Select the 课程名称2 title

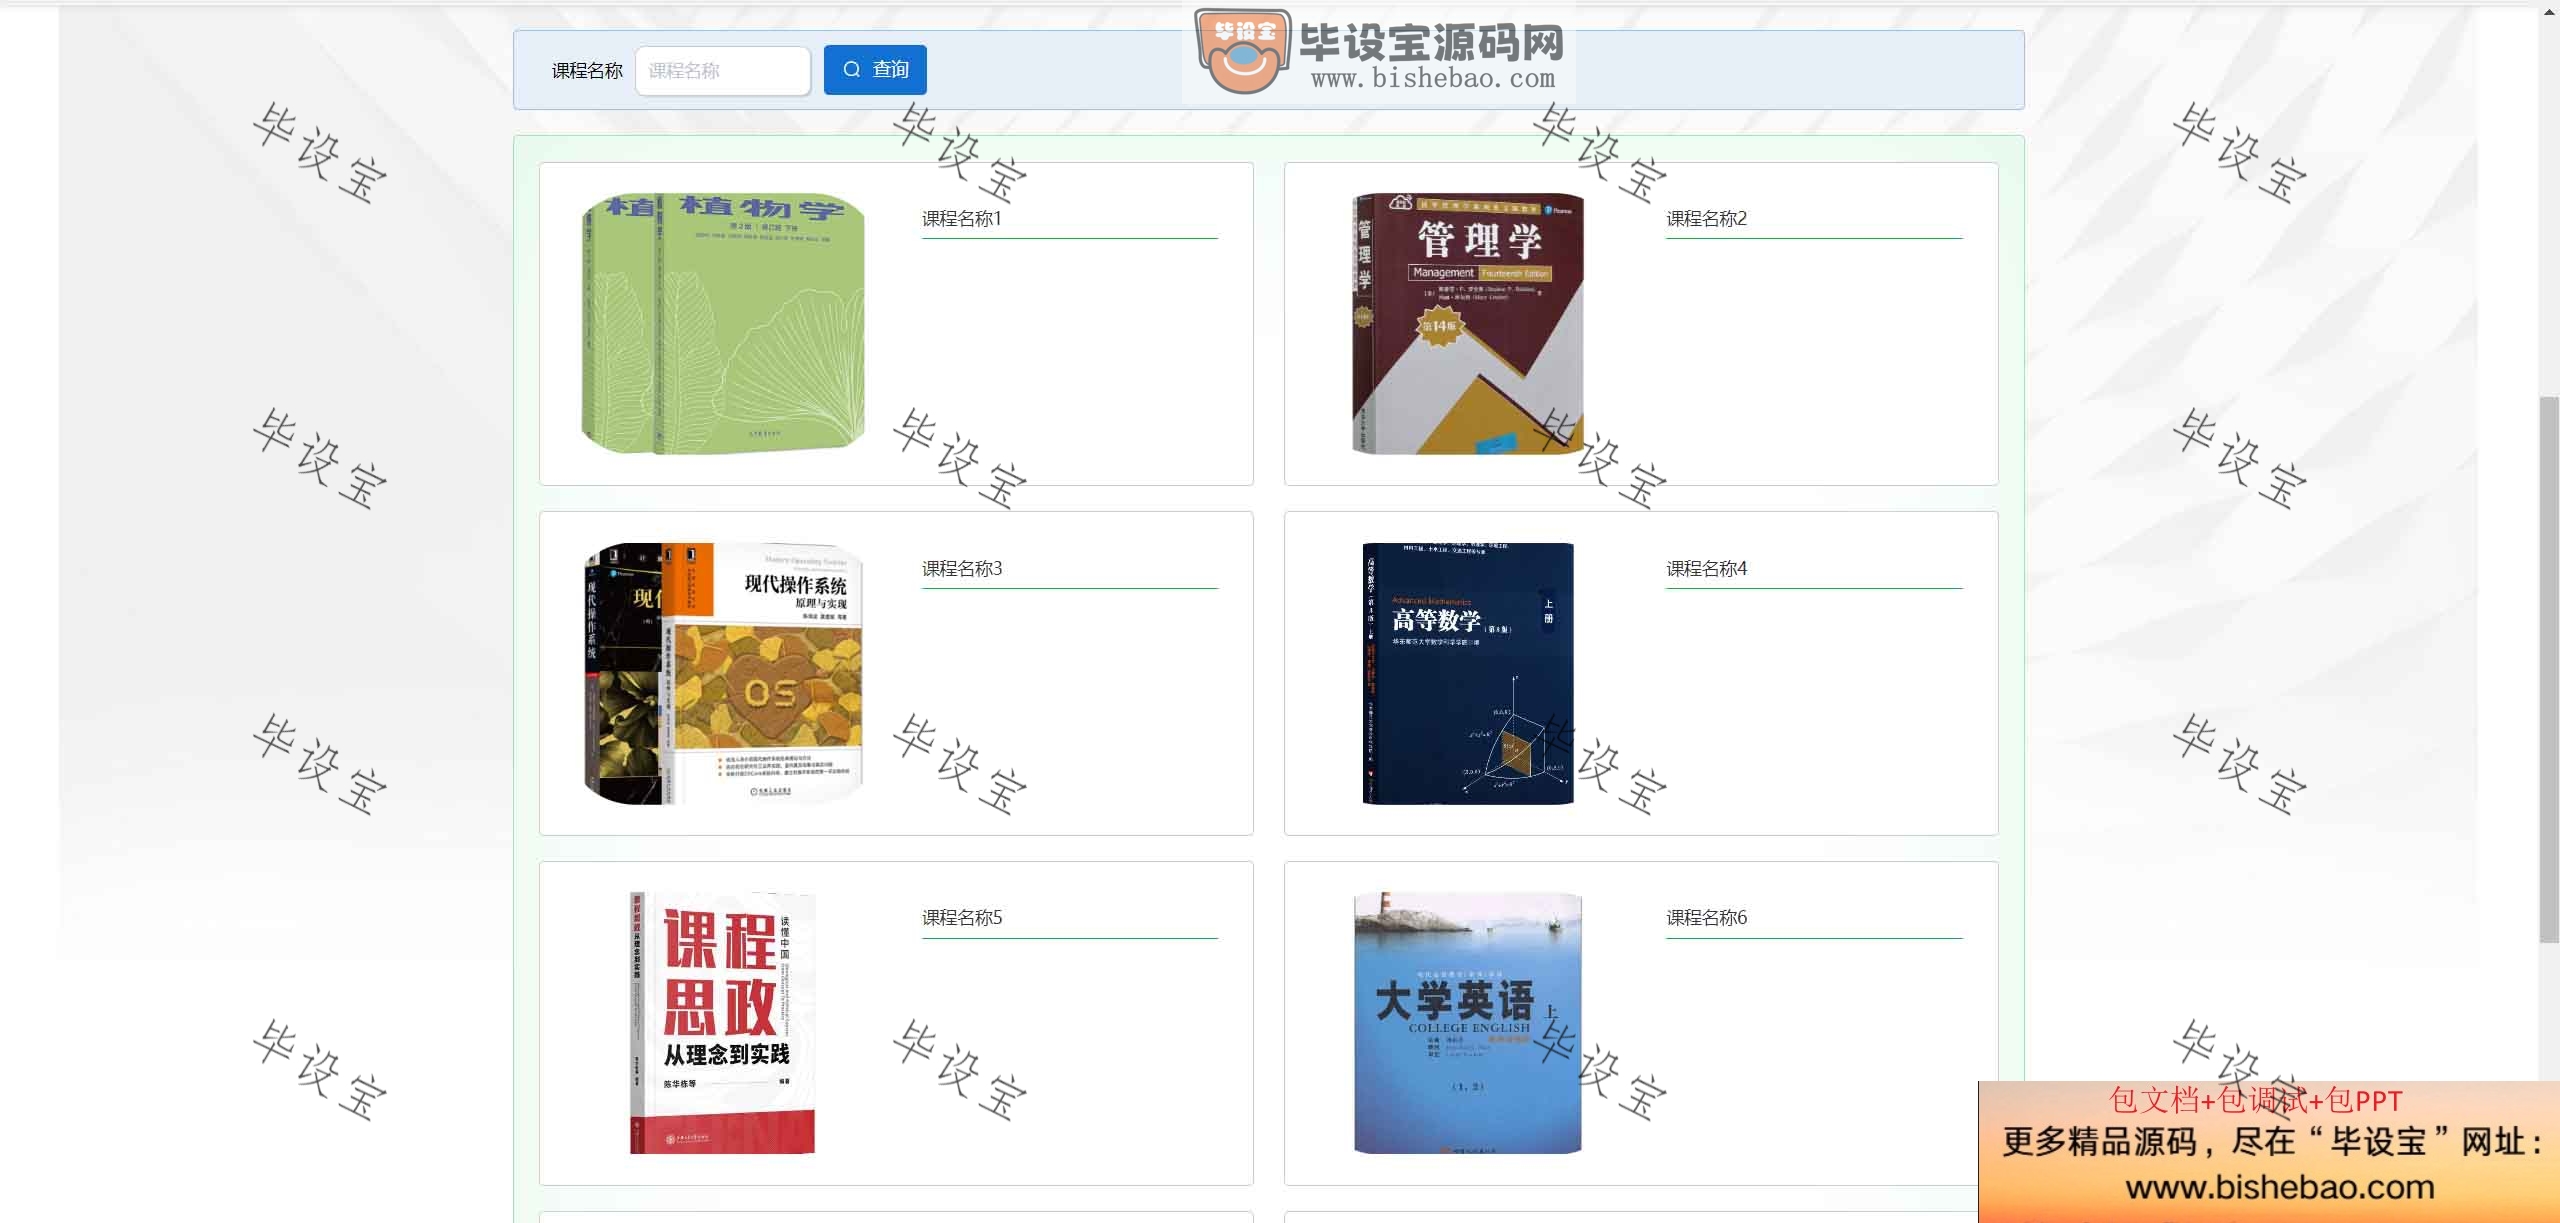click(1706, 218)
